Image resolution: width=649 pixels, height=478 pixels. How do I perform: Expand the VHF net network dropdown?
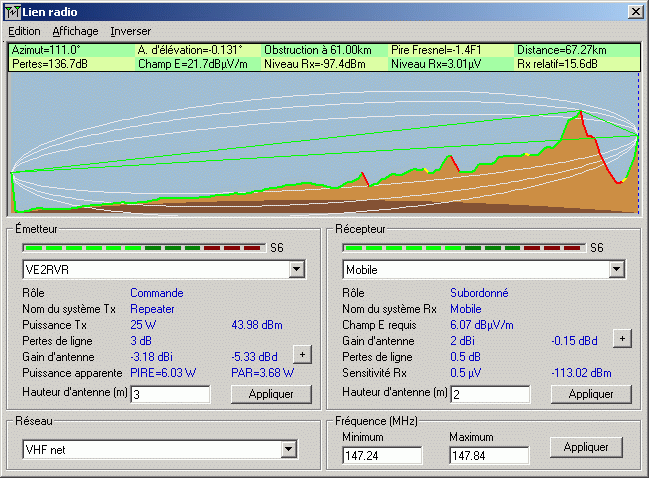[x=288, y=449]
